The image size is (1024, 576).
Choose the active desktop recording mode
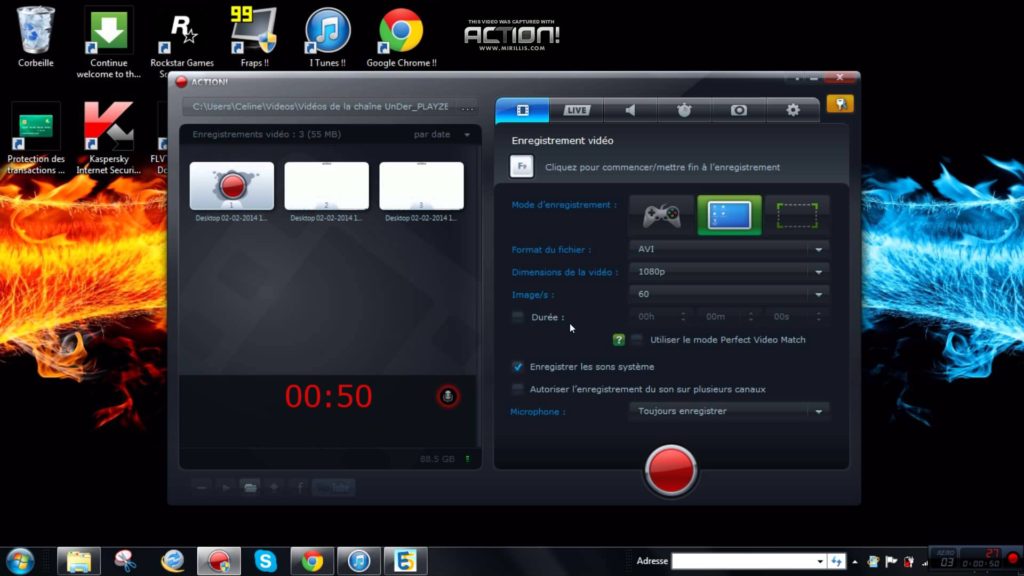pos(729,213)
